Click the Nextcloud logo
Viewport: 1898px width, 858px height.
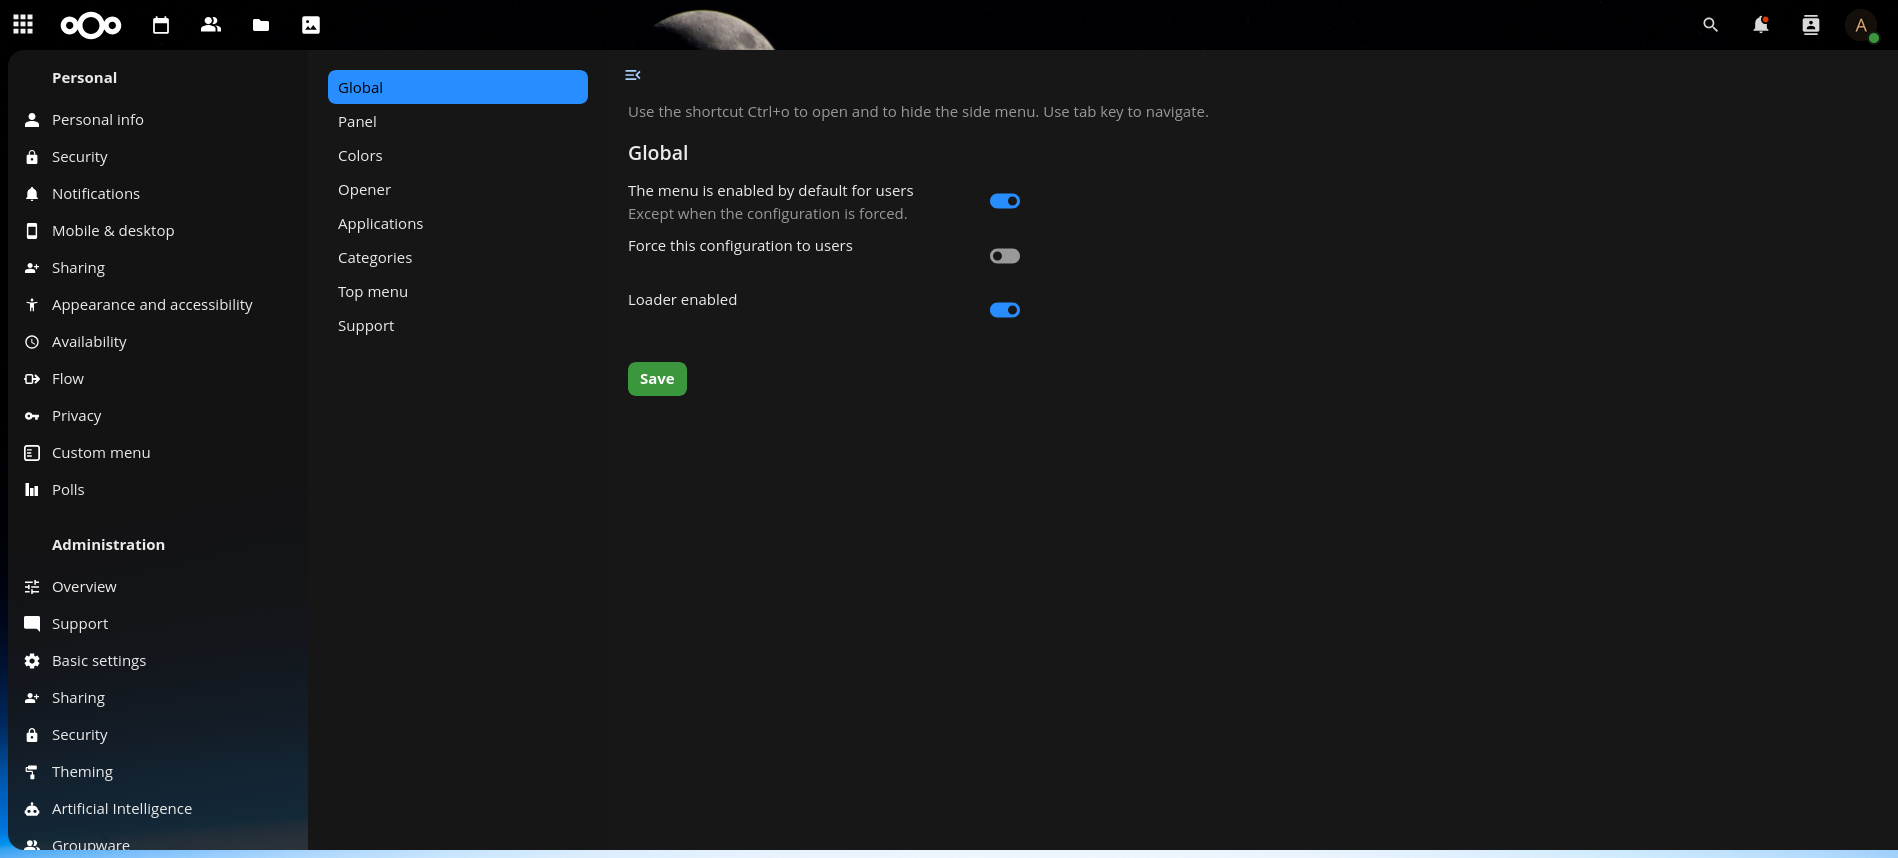[91, 25]
